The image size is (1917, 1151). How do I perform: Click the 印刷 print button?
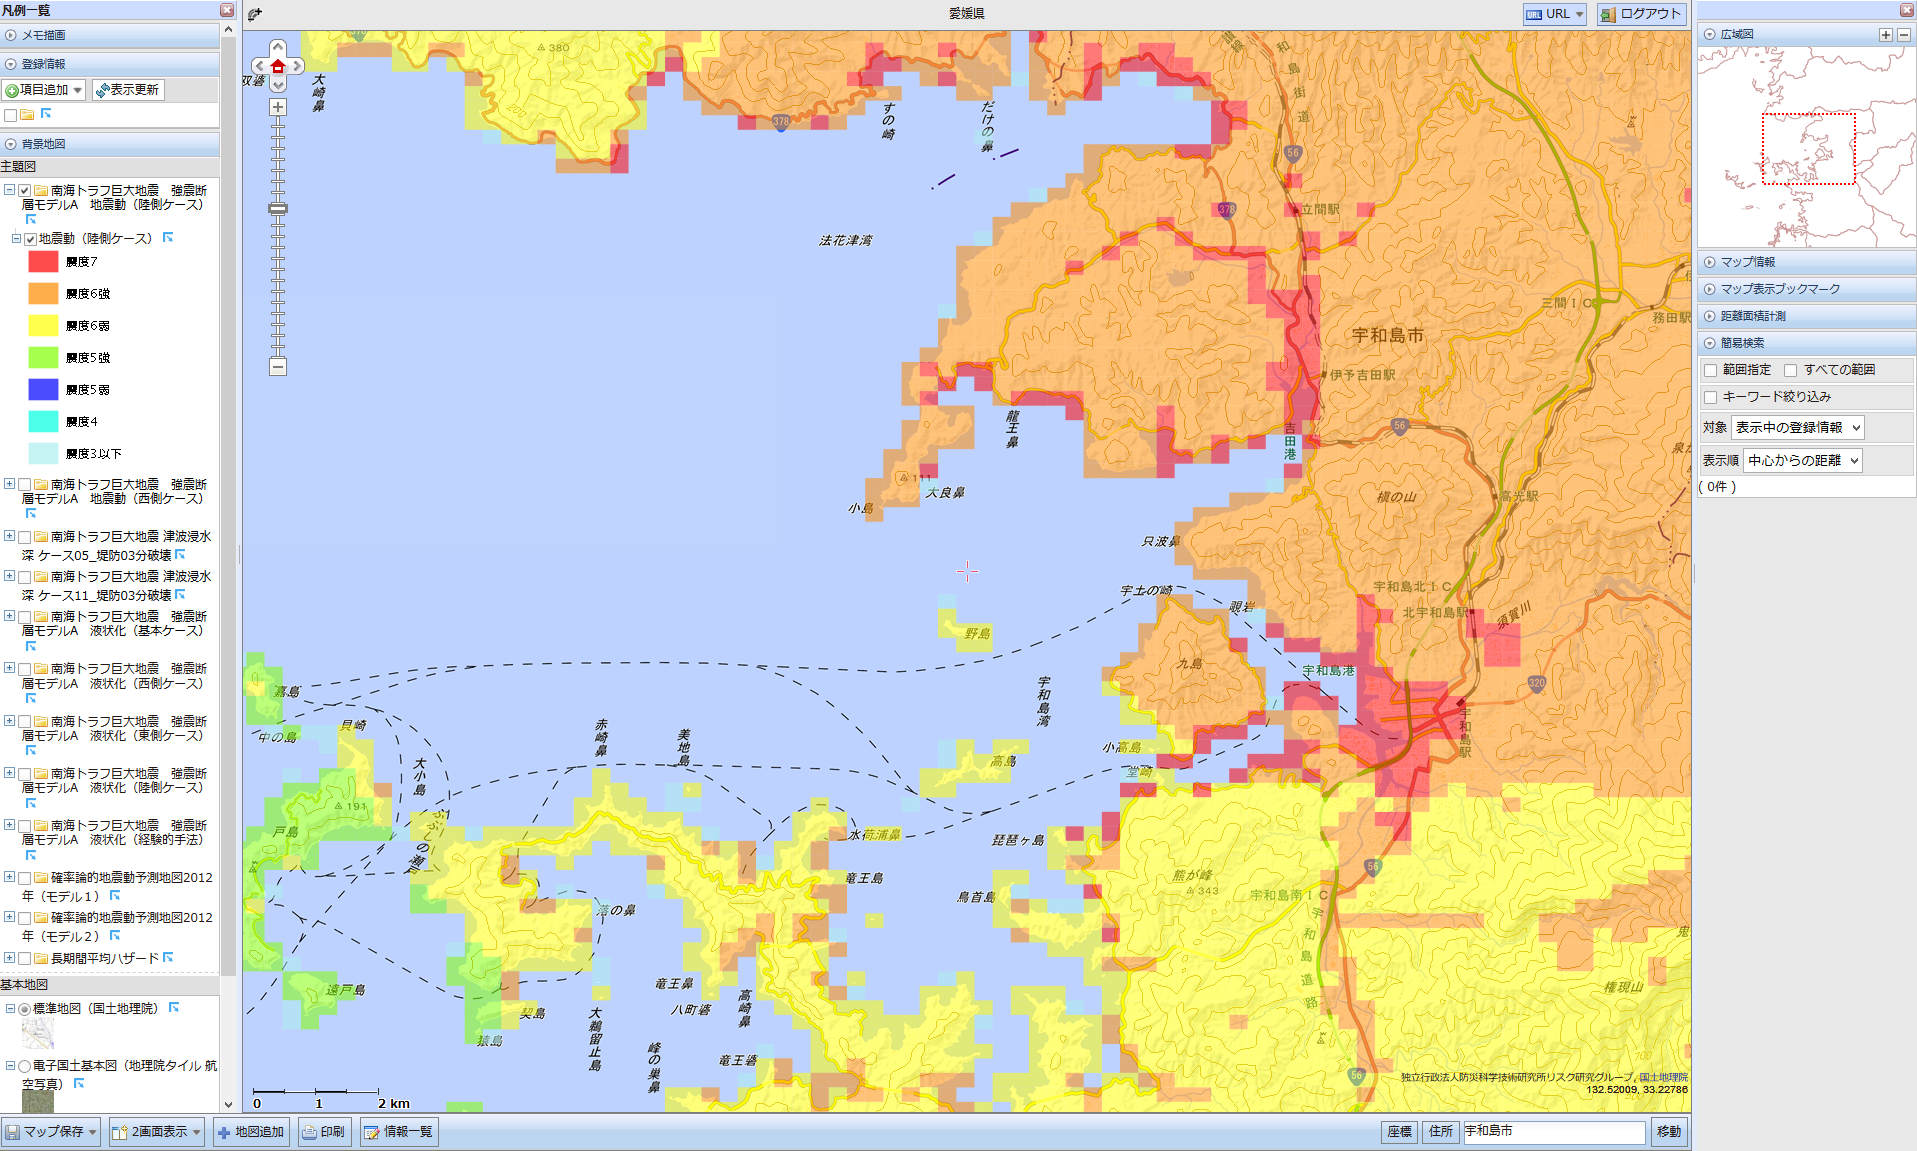[324, 1132]
